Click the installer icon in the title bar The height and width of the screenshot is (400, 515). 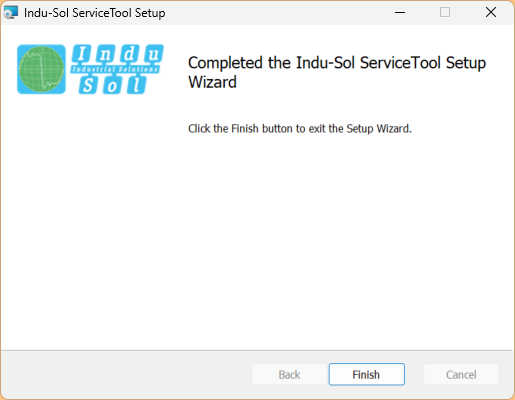pyautogui.click(x=10, y=13)
